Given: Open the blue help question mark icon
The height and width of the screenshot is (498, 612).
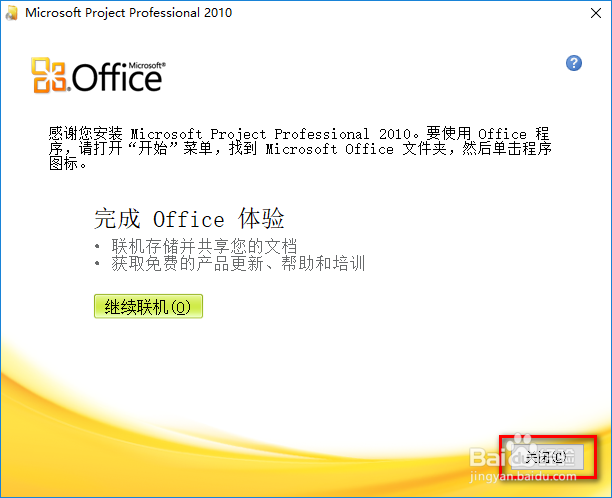Looking at the screenshot, I should click(573, 63).
